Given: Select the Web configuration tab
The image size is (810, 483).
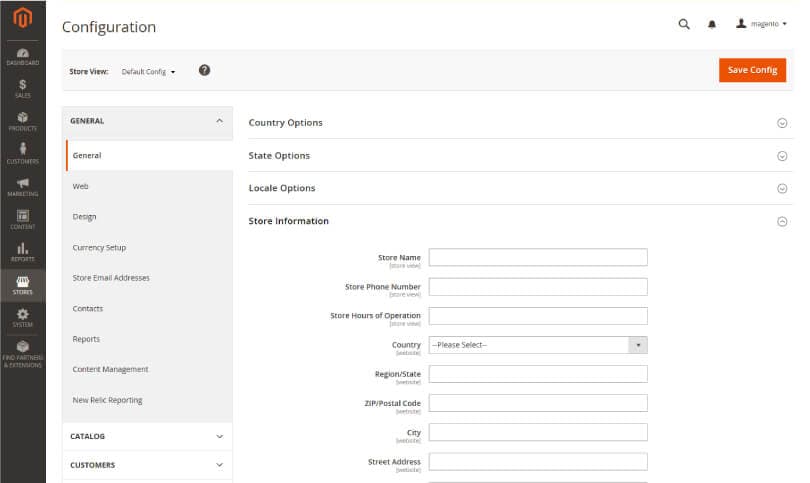Looking at the screenshot, I should click(x=80, y=186).
